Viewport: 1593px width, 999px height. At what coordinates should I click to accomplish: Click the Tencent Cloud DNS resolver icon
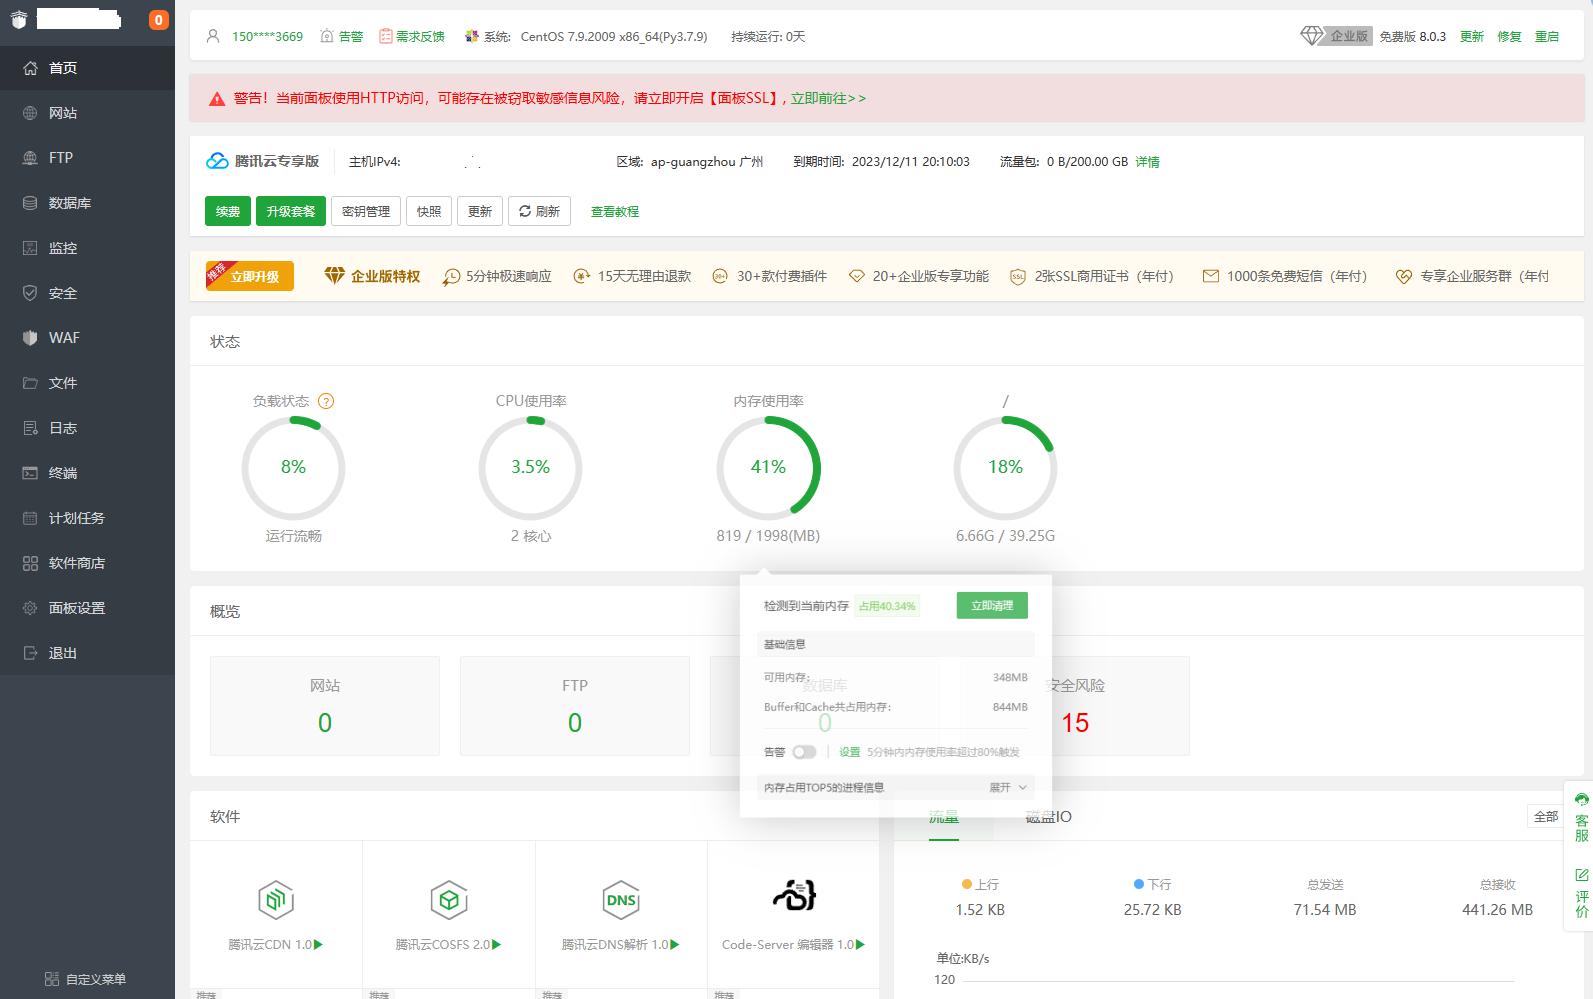click(x=620, y=899)
